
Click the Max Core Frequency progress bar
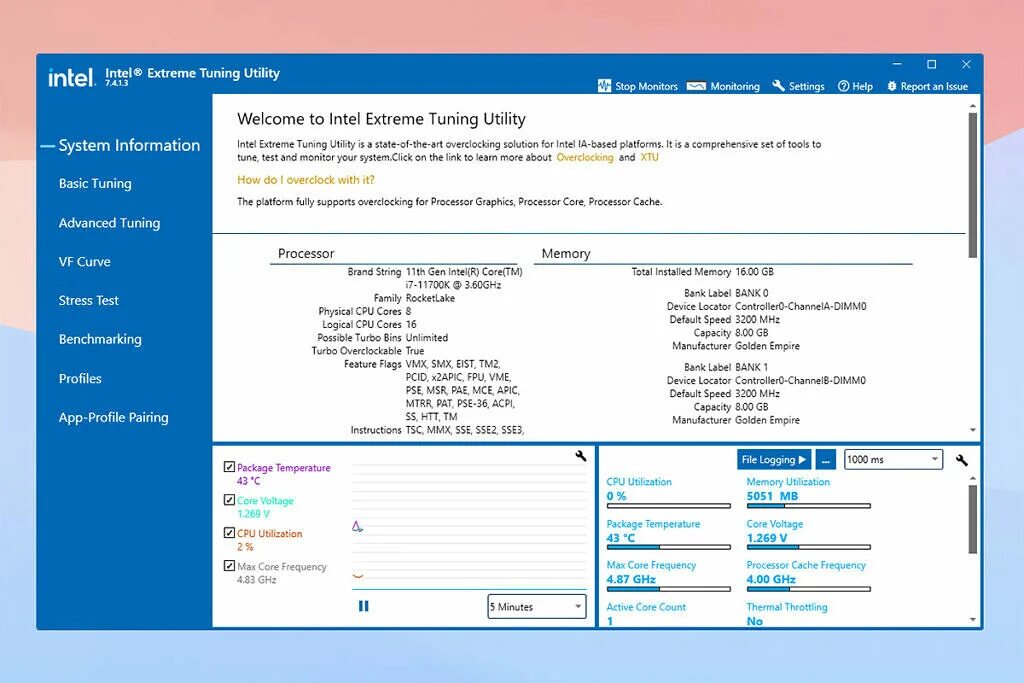coord(668,589)
